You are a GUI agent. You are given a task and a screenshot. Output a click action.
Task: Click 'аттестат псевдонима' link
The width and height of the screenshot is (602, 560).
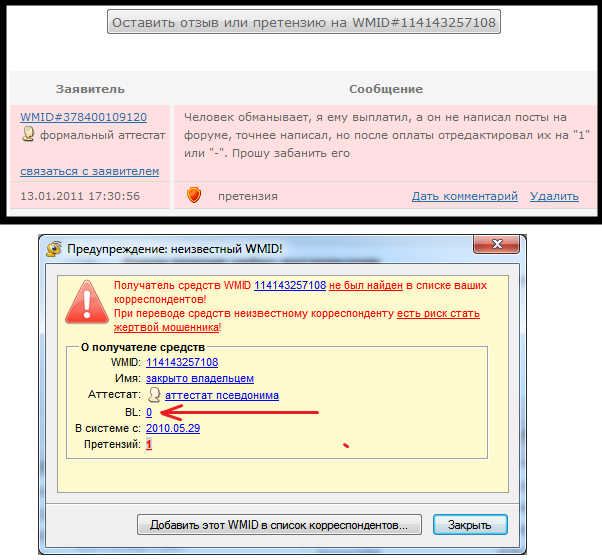[x=222, y=395]
